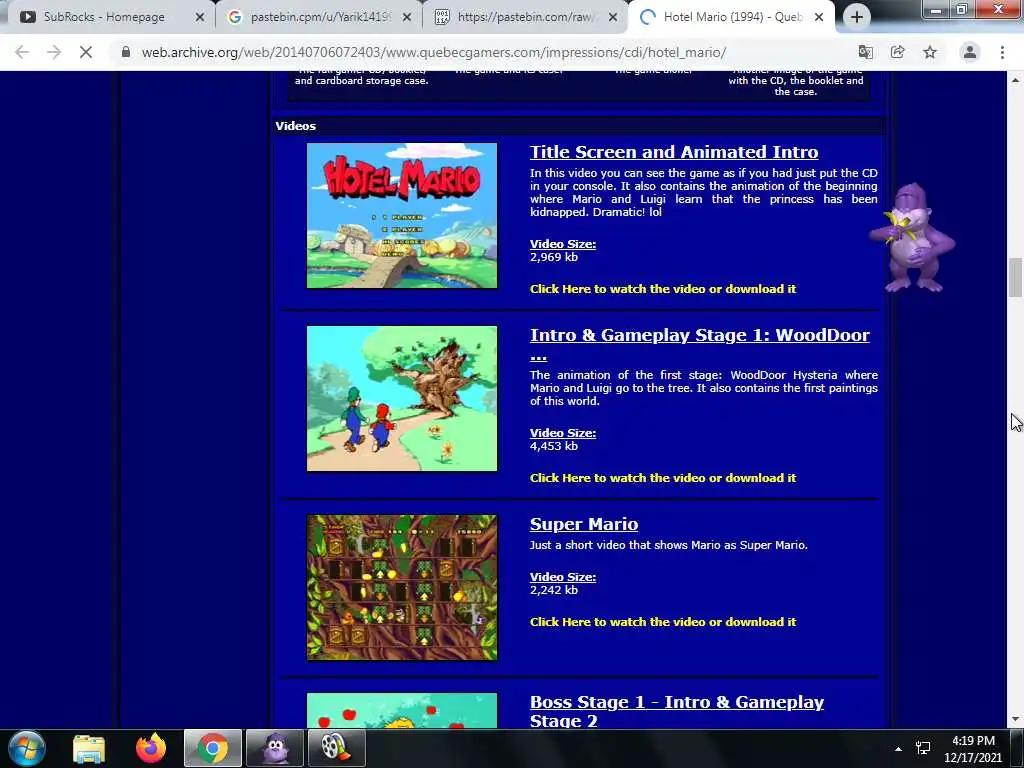The image size is (1024, 768).
Task: Switch to the pastebin.cpm Google search tab
Action: coord(320,17)
